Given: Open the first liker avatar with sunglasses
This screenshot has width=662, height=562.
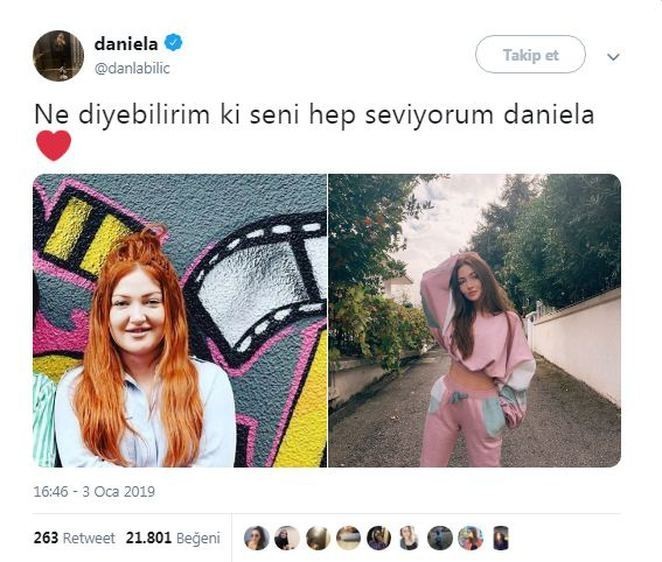Looking at the screenshot, I should pyautogui.click(x=257, y=538).
